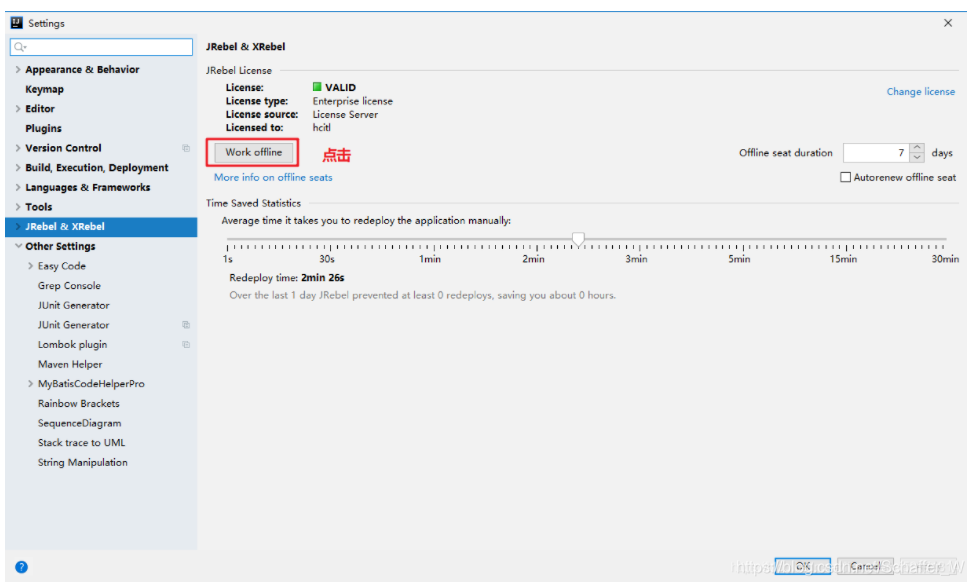The height and width of the screenshot is (586, 974).
Task: Click the help question mark icon
Action: [21, 567]
